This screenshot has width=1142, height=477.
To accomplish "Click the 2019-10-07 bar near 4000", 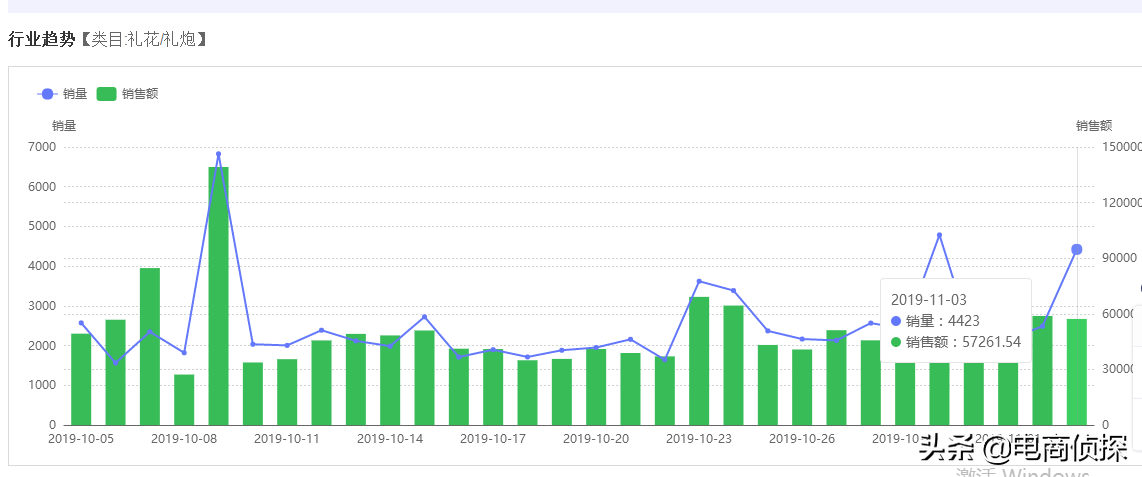I will 150,346.
